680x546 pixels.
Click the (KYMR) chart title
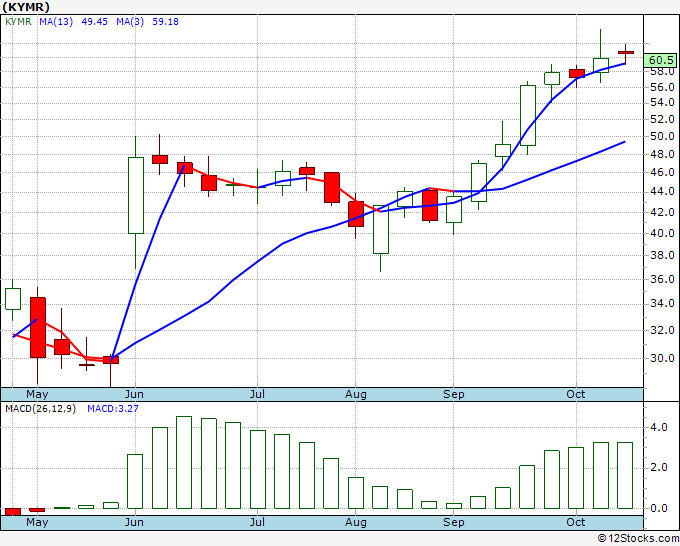[x=26, y=7]
